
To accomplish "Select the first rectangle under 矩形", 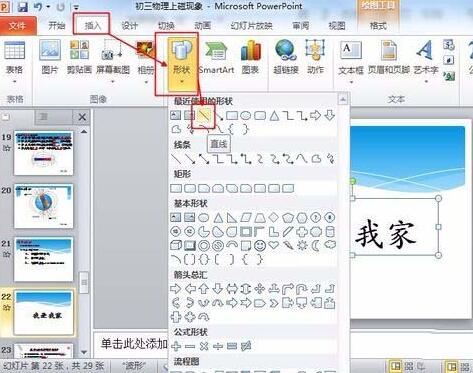I will (176, 188).
